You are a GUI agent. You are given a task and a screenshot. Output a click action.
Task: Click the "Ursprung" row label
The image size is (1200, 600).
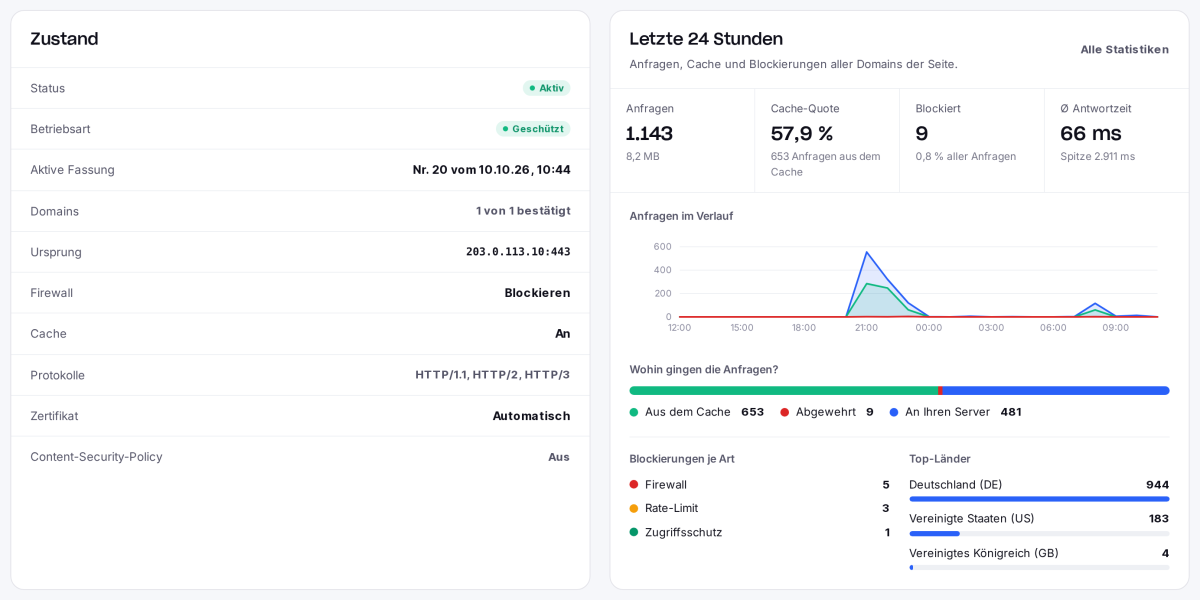point(56,252)
